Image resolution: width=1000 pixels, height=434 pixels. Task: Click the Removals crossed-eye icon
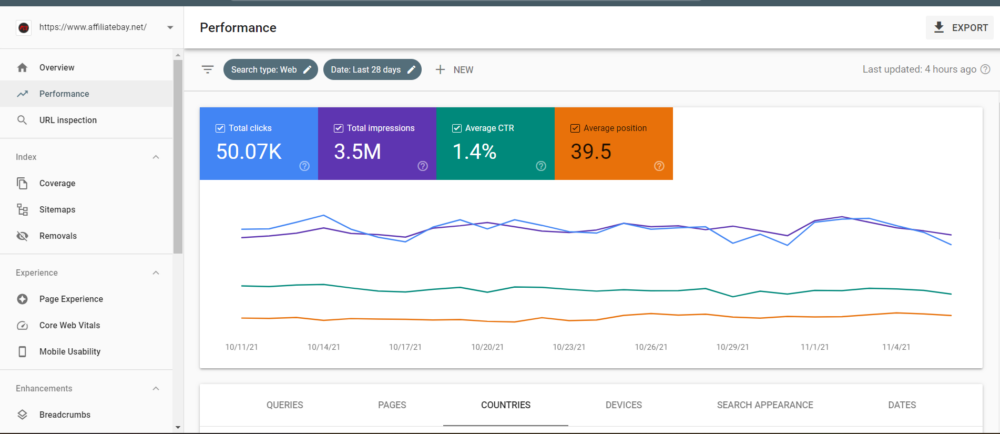(22, 236)
